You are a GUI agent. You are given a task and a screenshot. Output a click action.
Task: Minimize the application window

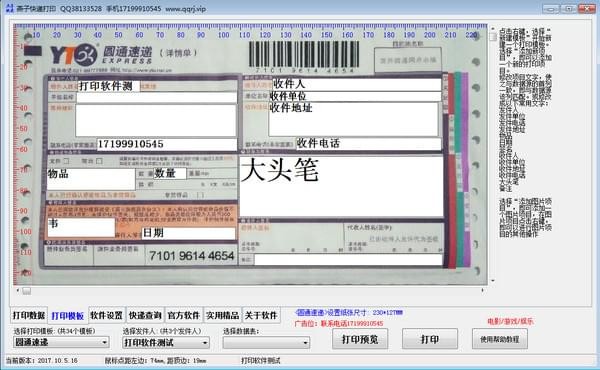(551, 8)
